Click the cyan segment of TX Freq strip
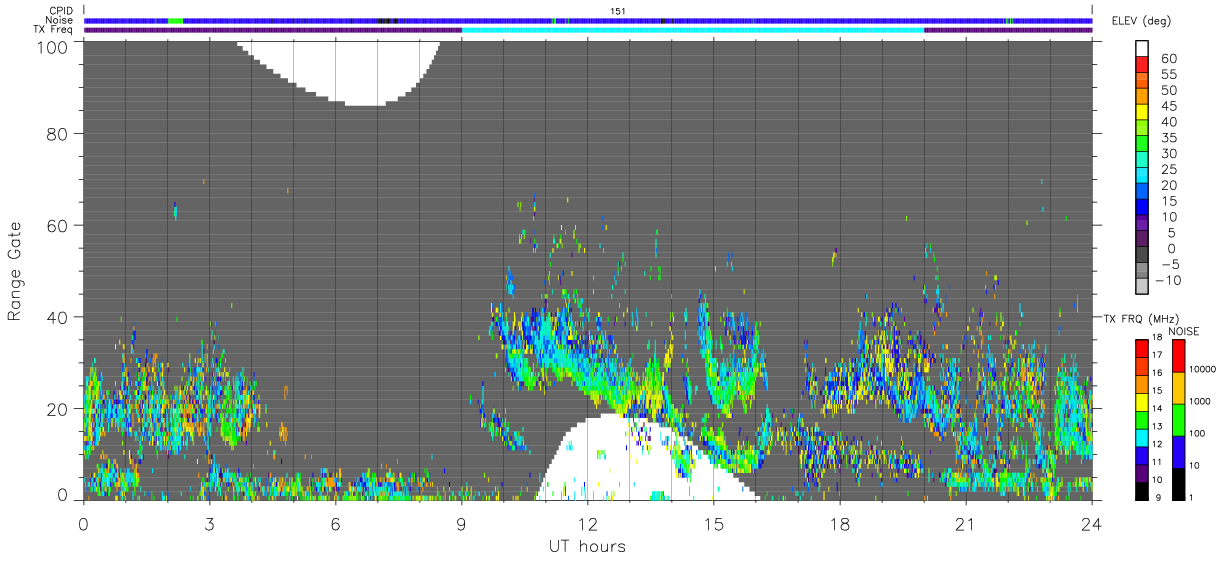The image size is (1228, 567). (693, 30)
